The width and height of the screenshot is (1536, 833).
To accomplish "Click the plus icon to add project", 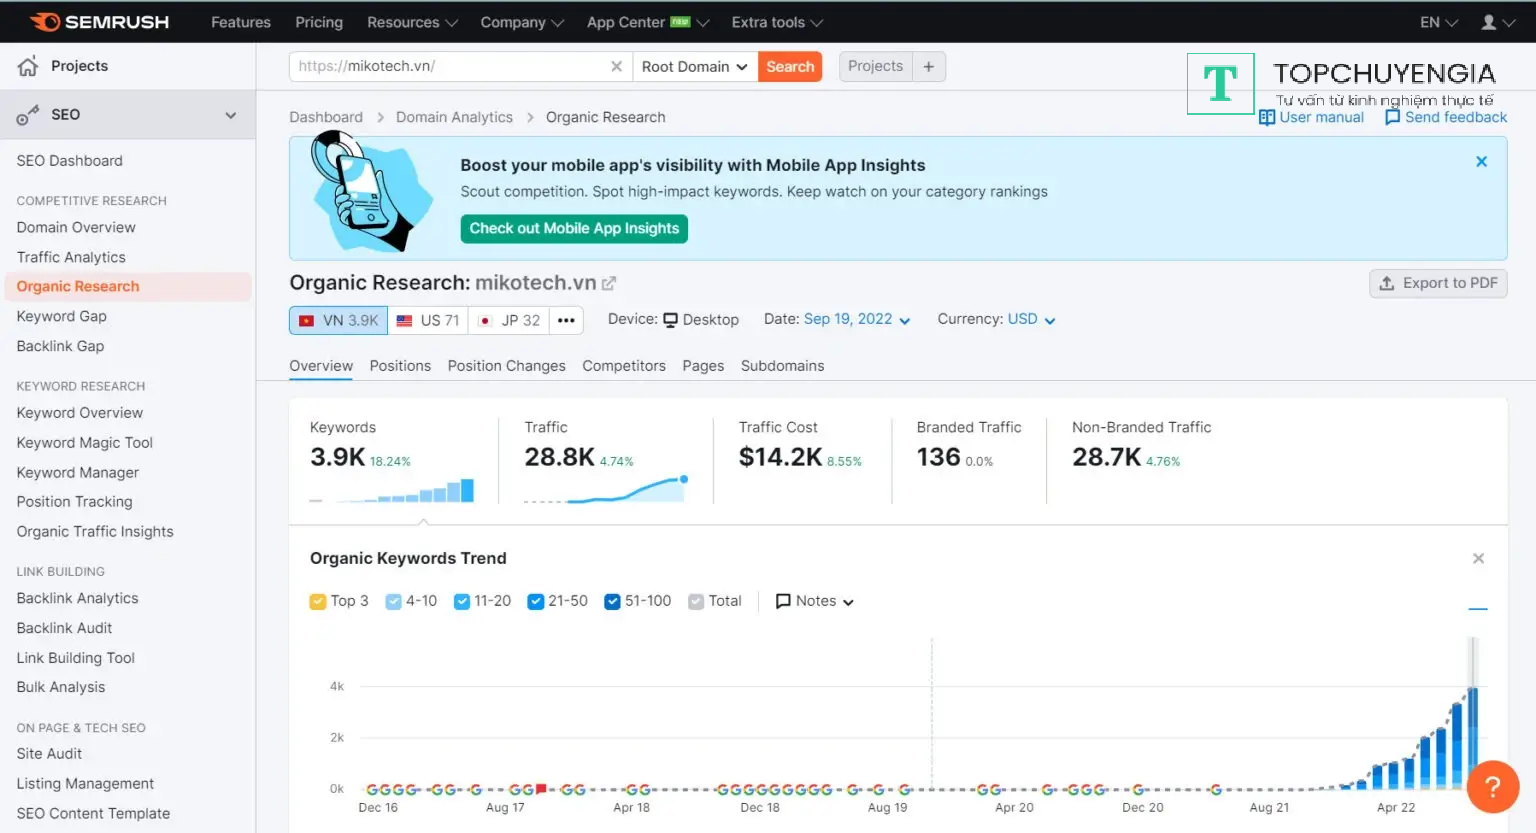I will coord(929,66).
